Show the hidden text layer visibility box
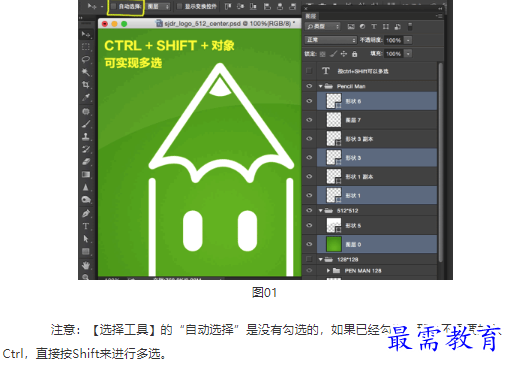This screenshot has width=509, height=370. (x=309, y=71)
